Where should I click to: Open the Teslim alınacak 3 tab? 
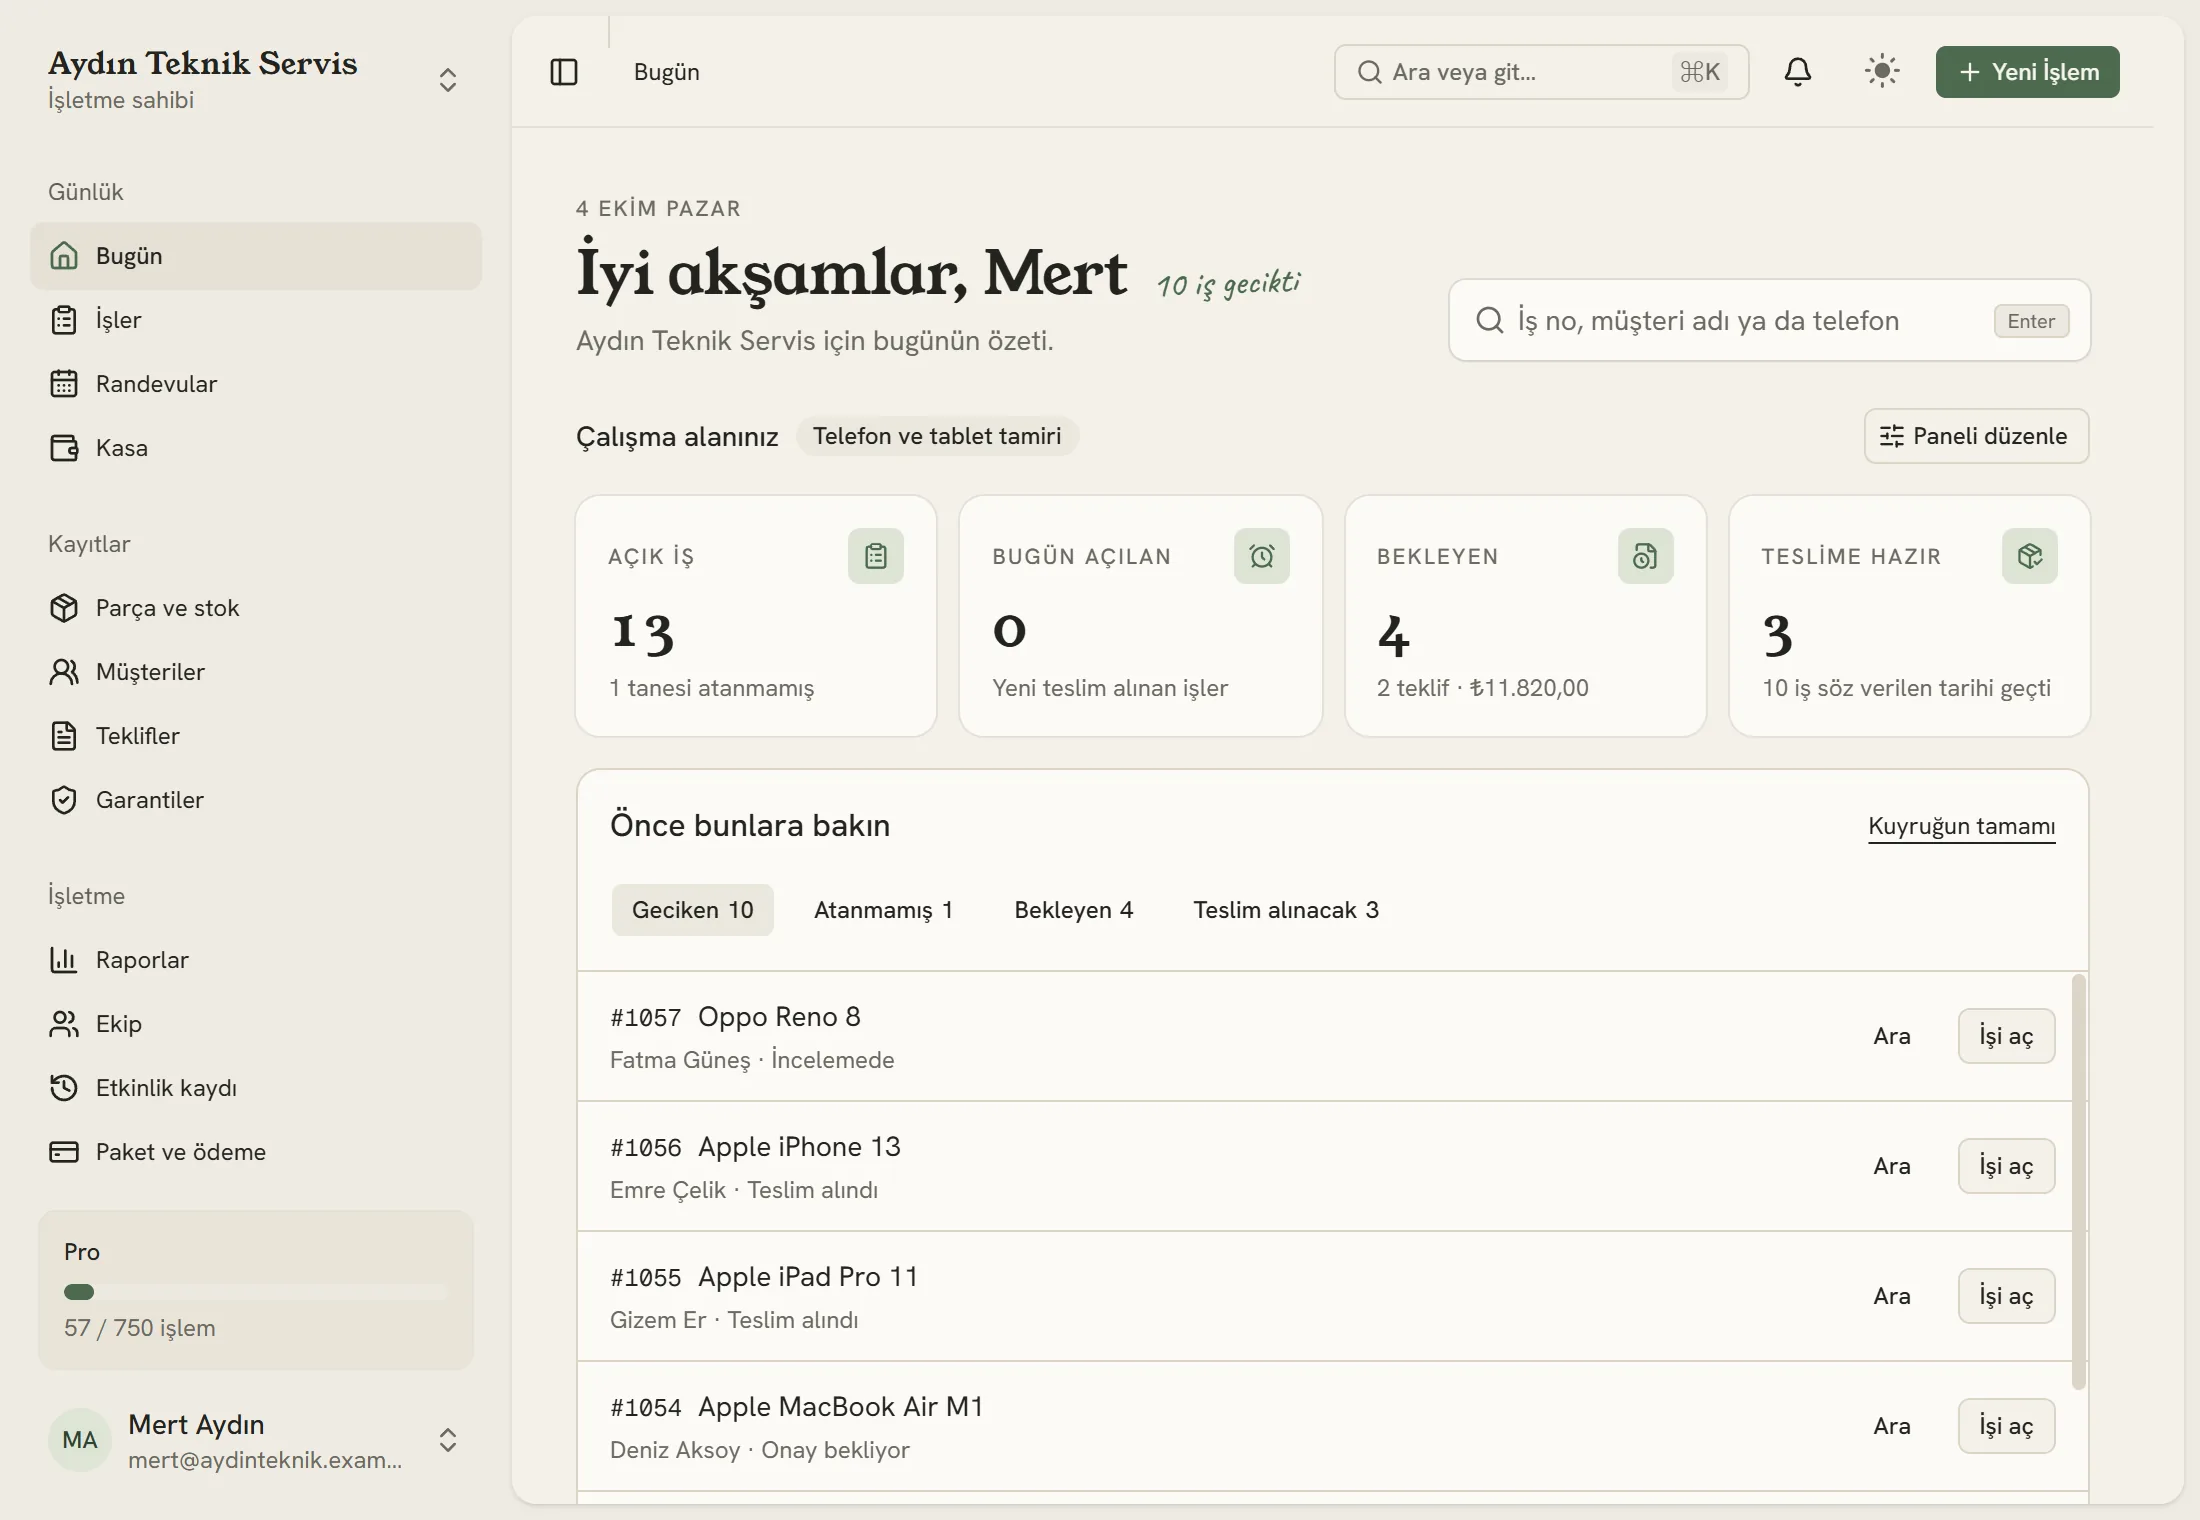coord(1286,910)
